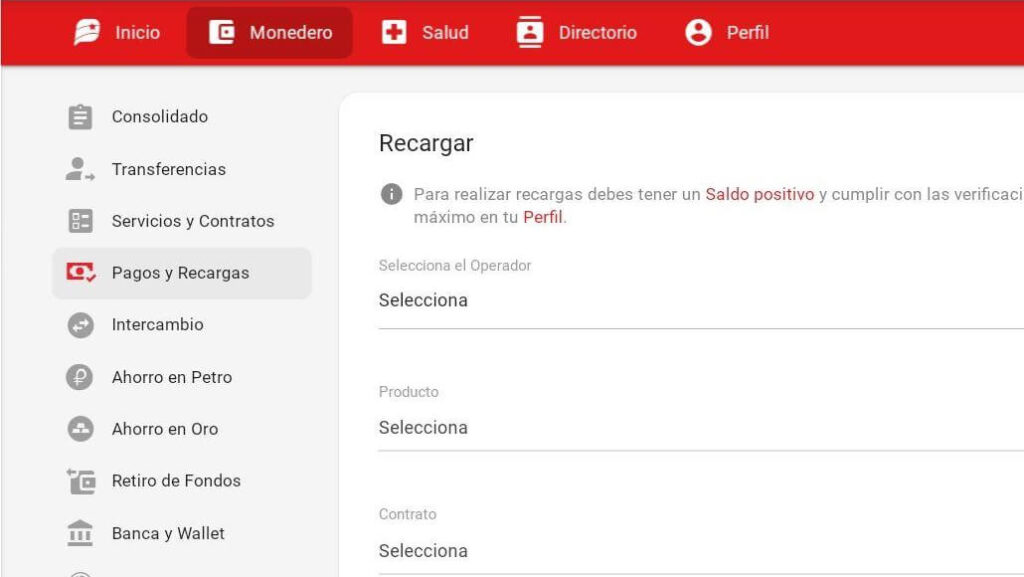Click the Banca y Wallet bank icon

click(80, 533)
